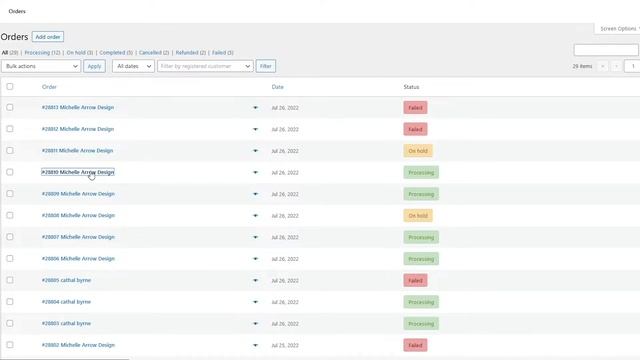Viewport: 640px width, 360px height.
Task: Open order #28813 Michelle Arrow Design
Action: pyautogui.click(x=78, y=107)
